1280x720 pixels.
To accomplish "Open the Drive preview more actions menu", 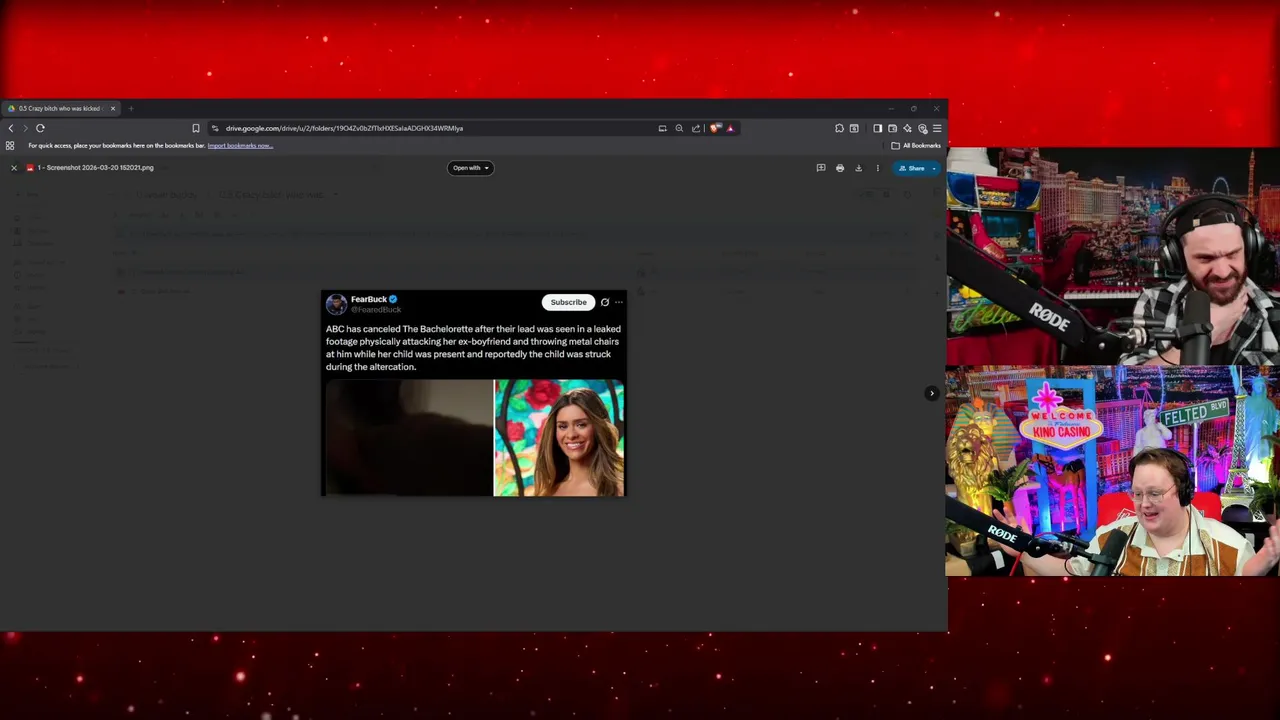I will point(878,168).
